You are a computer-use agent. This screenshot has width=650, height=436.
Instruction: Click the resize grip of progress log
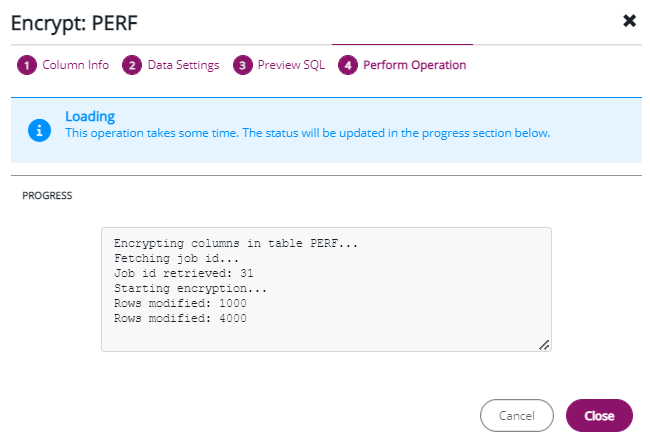tap(544, 344)
